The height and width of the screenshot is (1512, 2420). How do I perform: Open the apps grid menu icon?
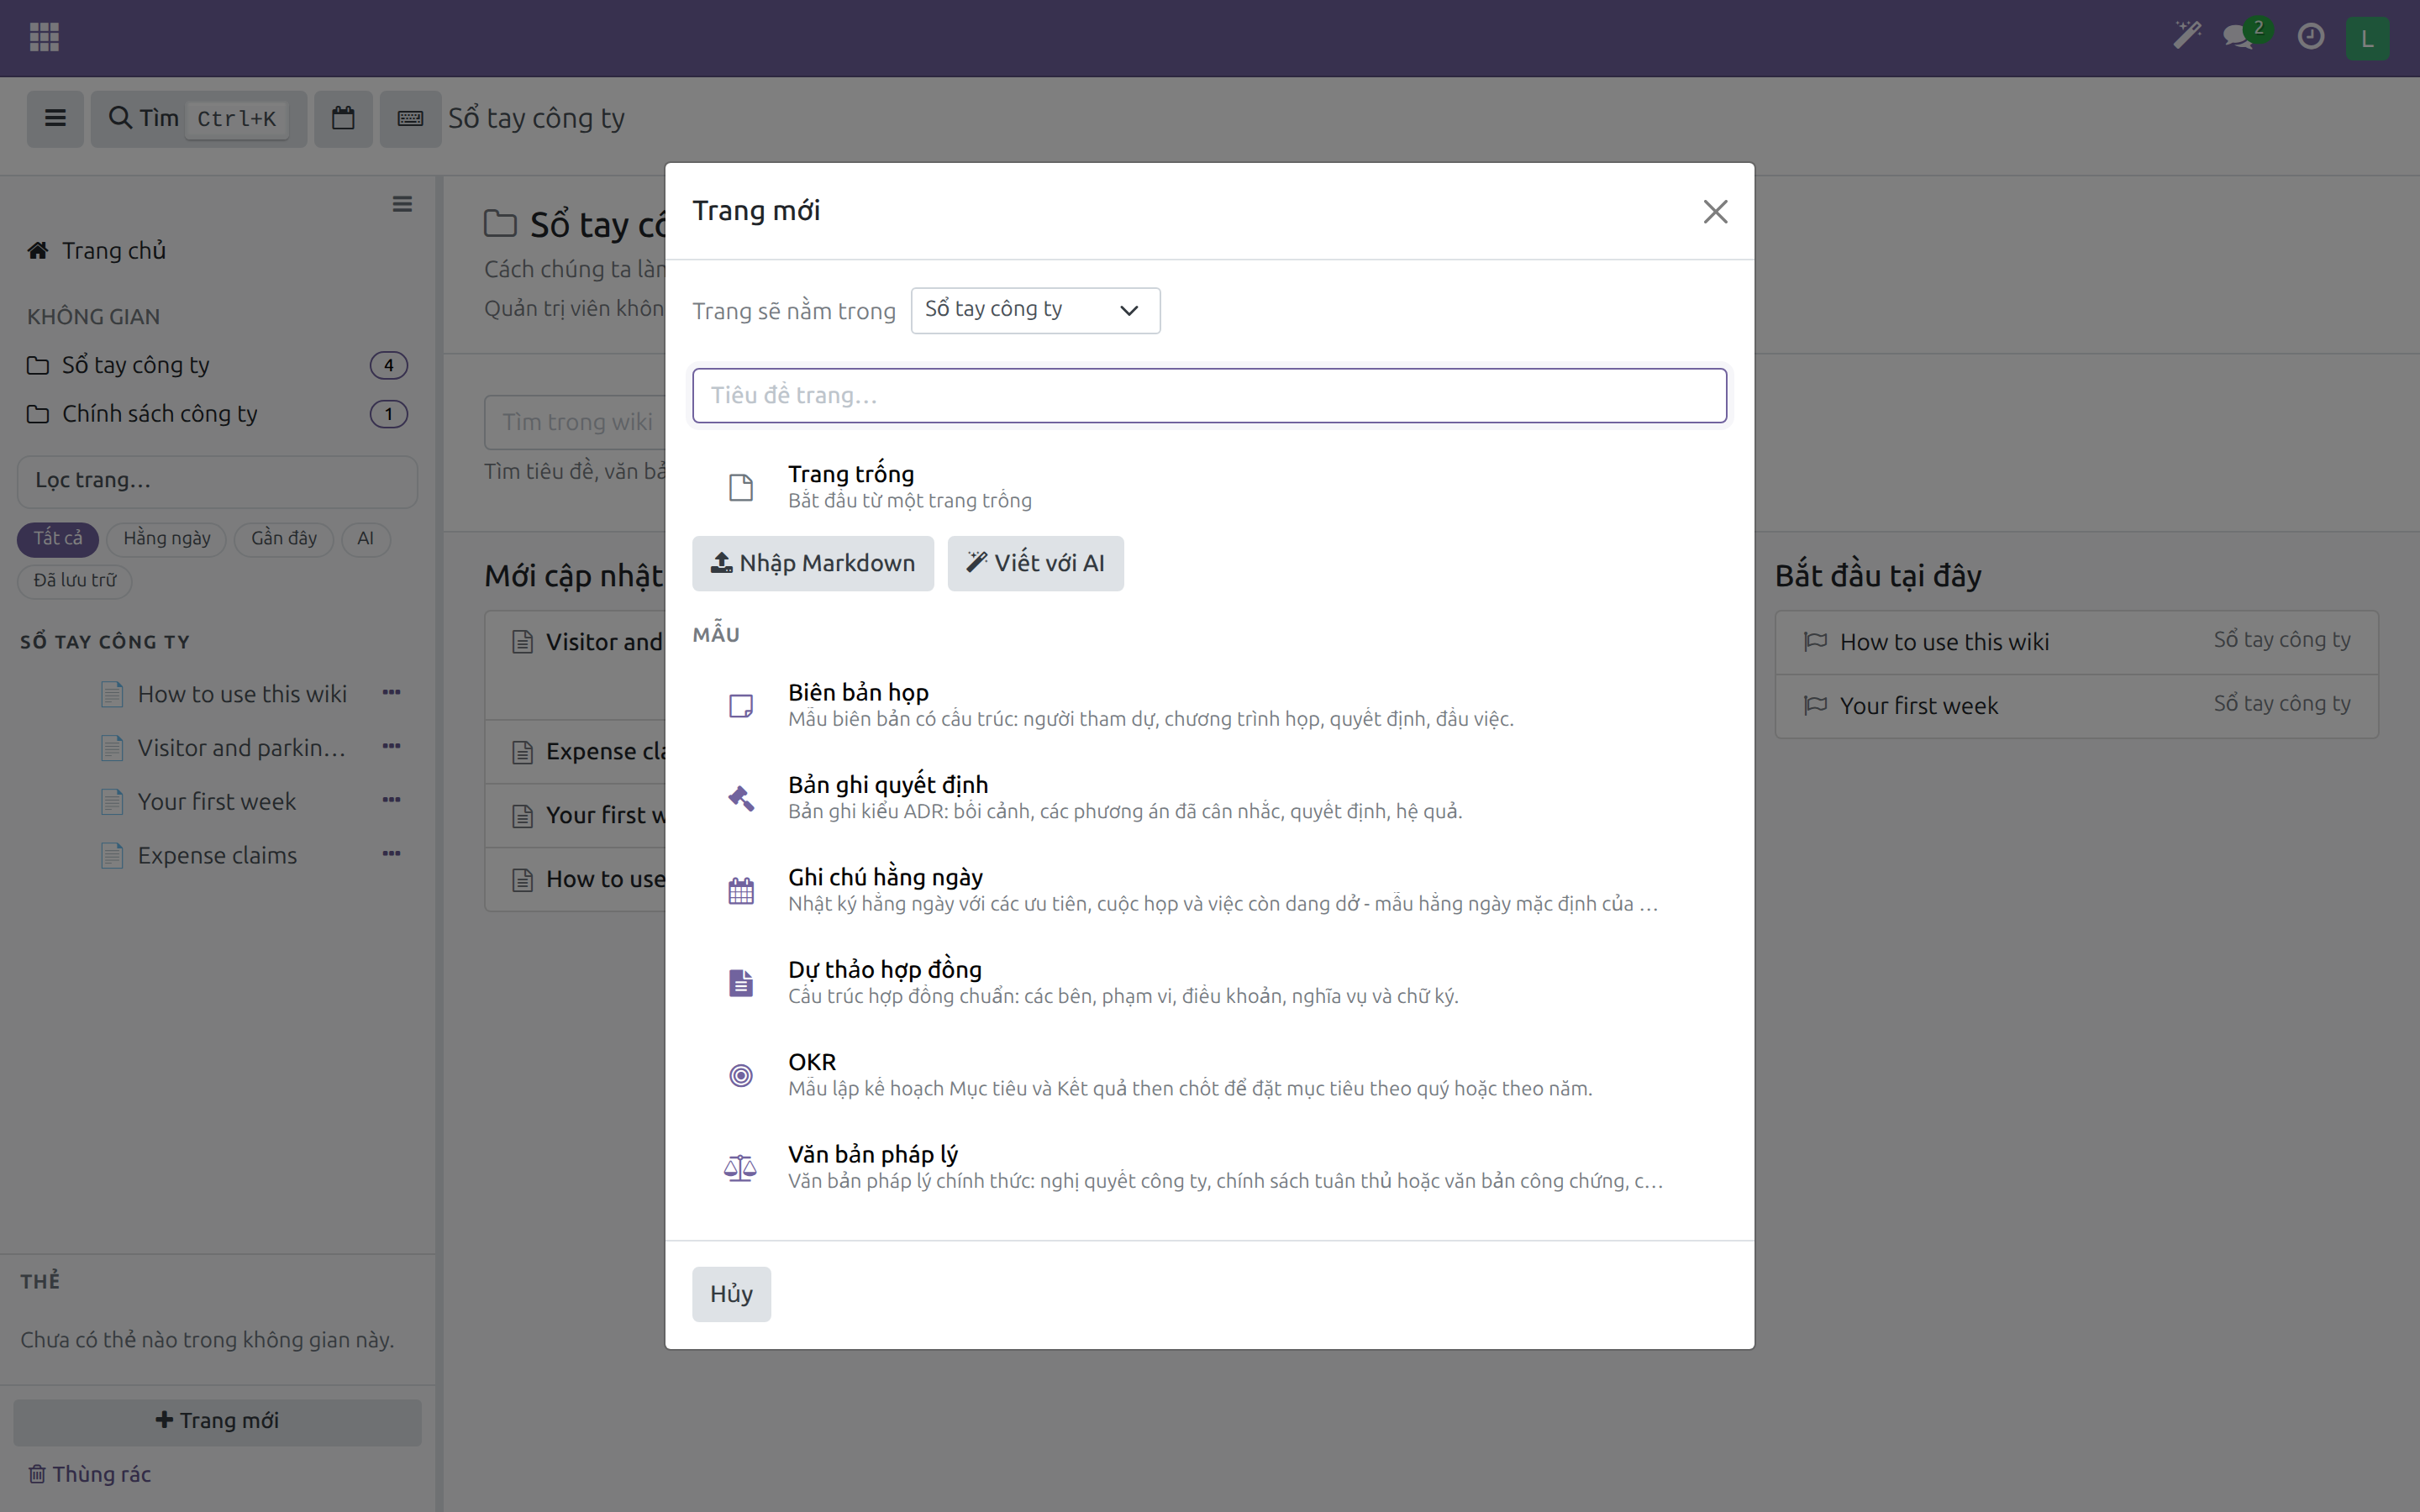click(44, 37)
